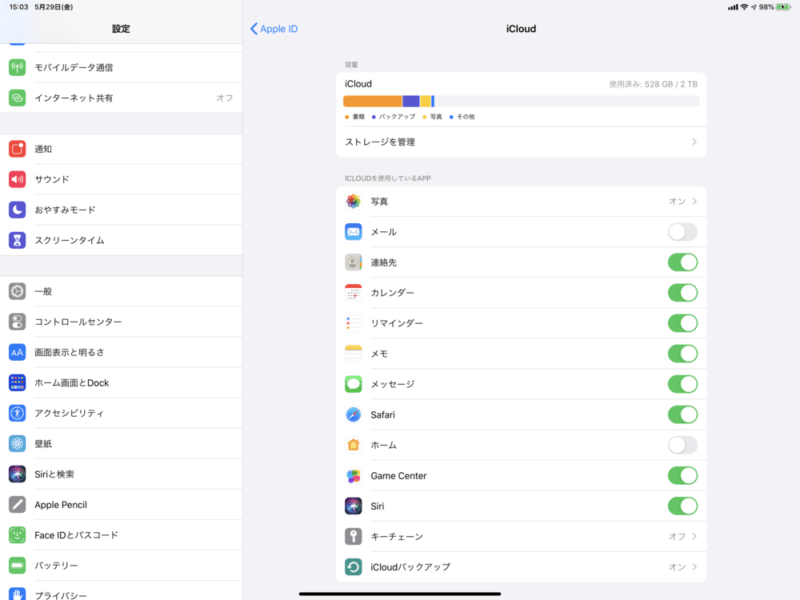Open iCloudバックアップ via the オン chevron

(x=694, y=567)
